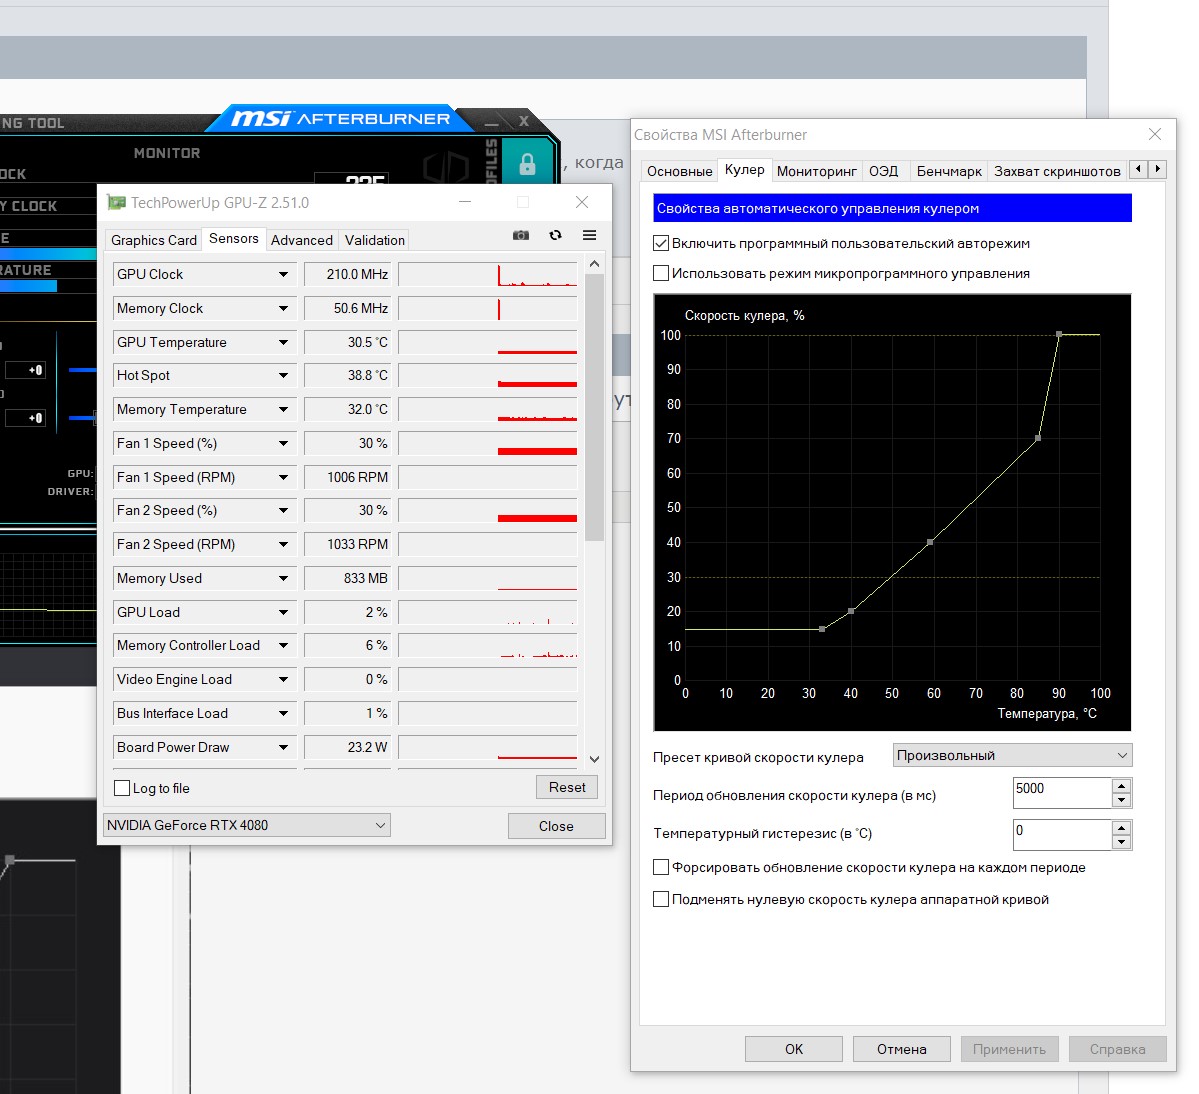Click Применить button

pos(1009,1049)
